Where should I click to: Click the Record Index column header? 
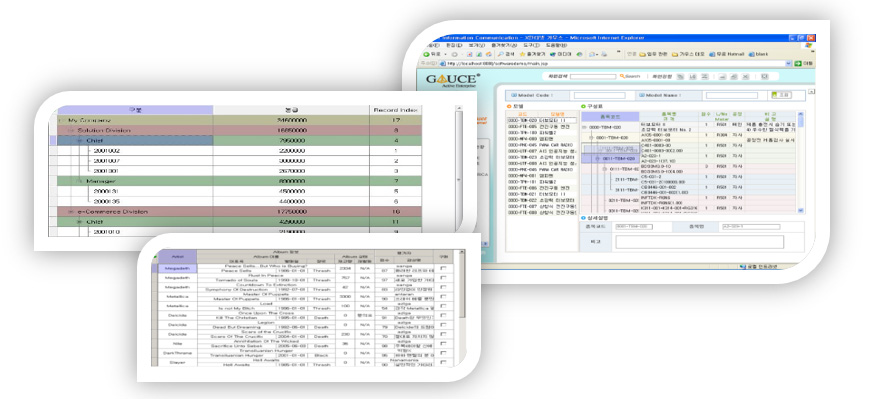click(x=396, y=110)
